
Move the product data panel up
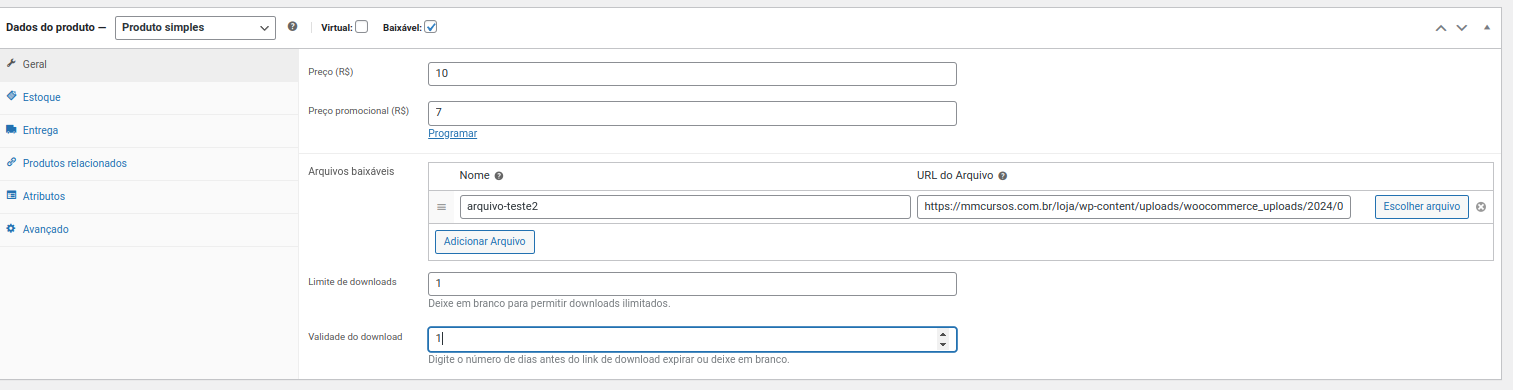click(x=1441, y=28)
